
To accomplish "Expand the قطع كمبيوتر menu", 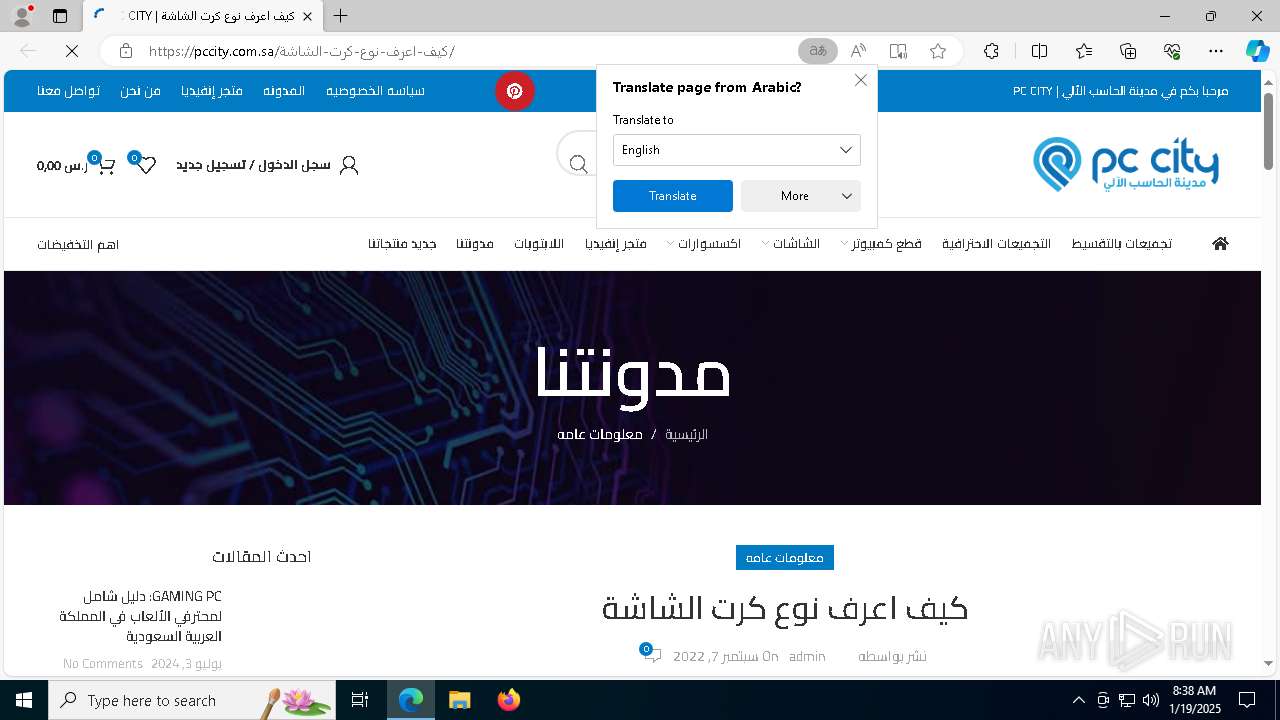I will point(881,244).
